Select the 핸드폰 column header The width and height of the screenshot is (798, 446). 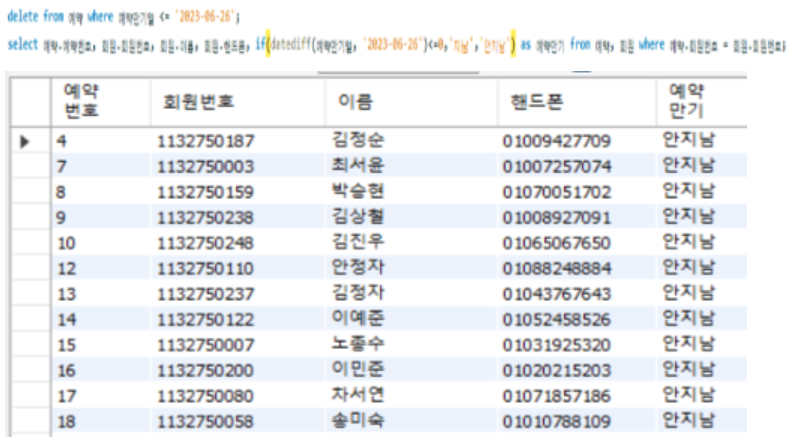(577, 102)
